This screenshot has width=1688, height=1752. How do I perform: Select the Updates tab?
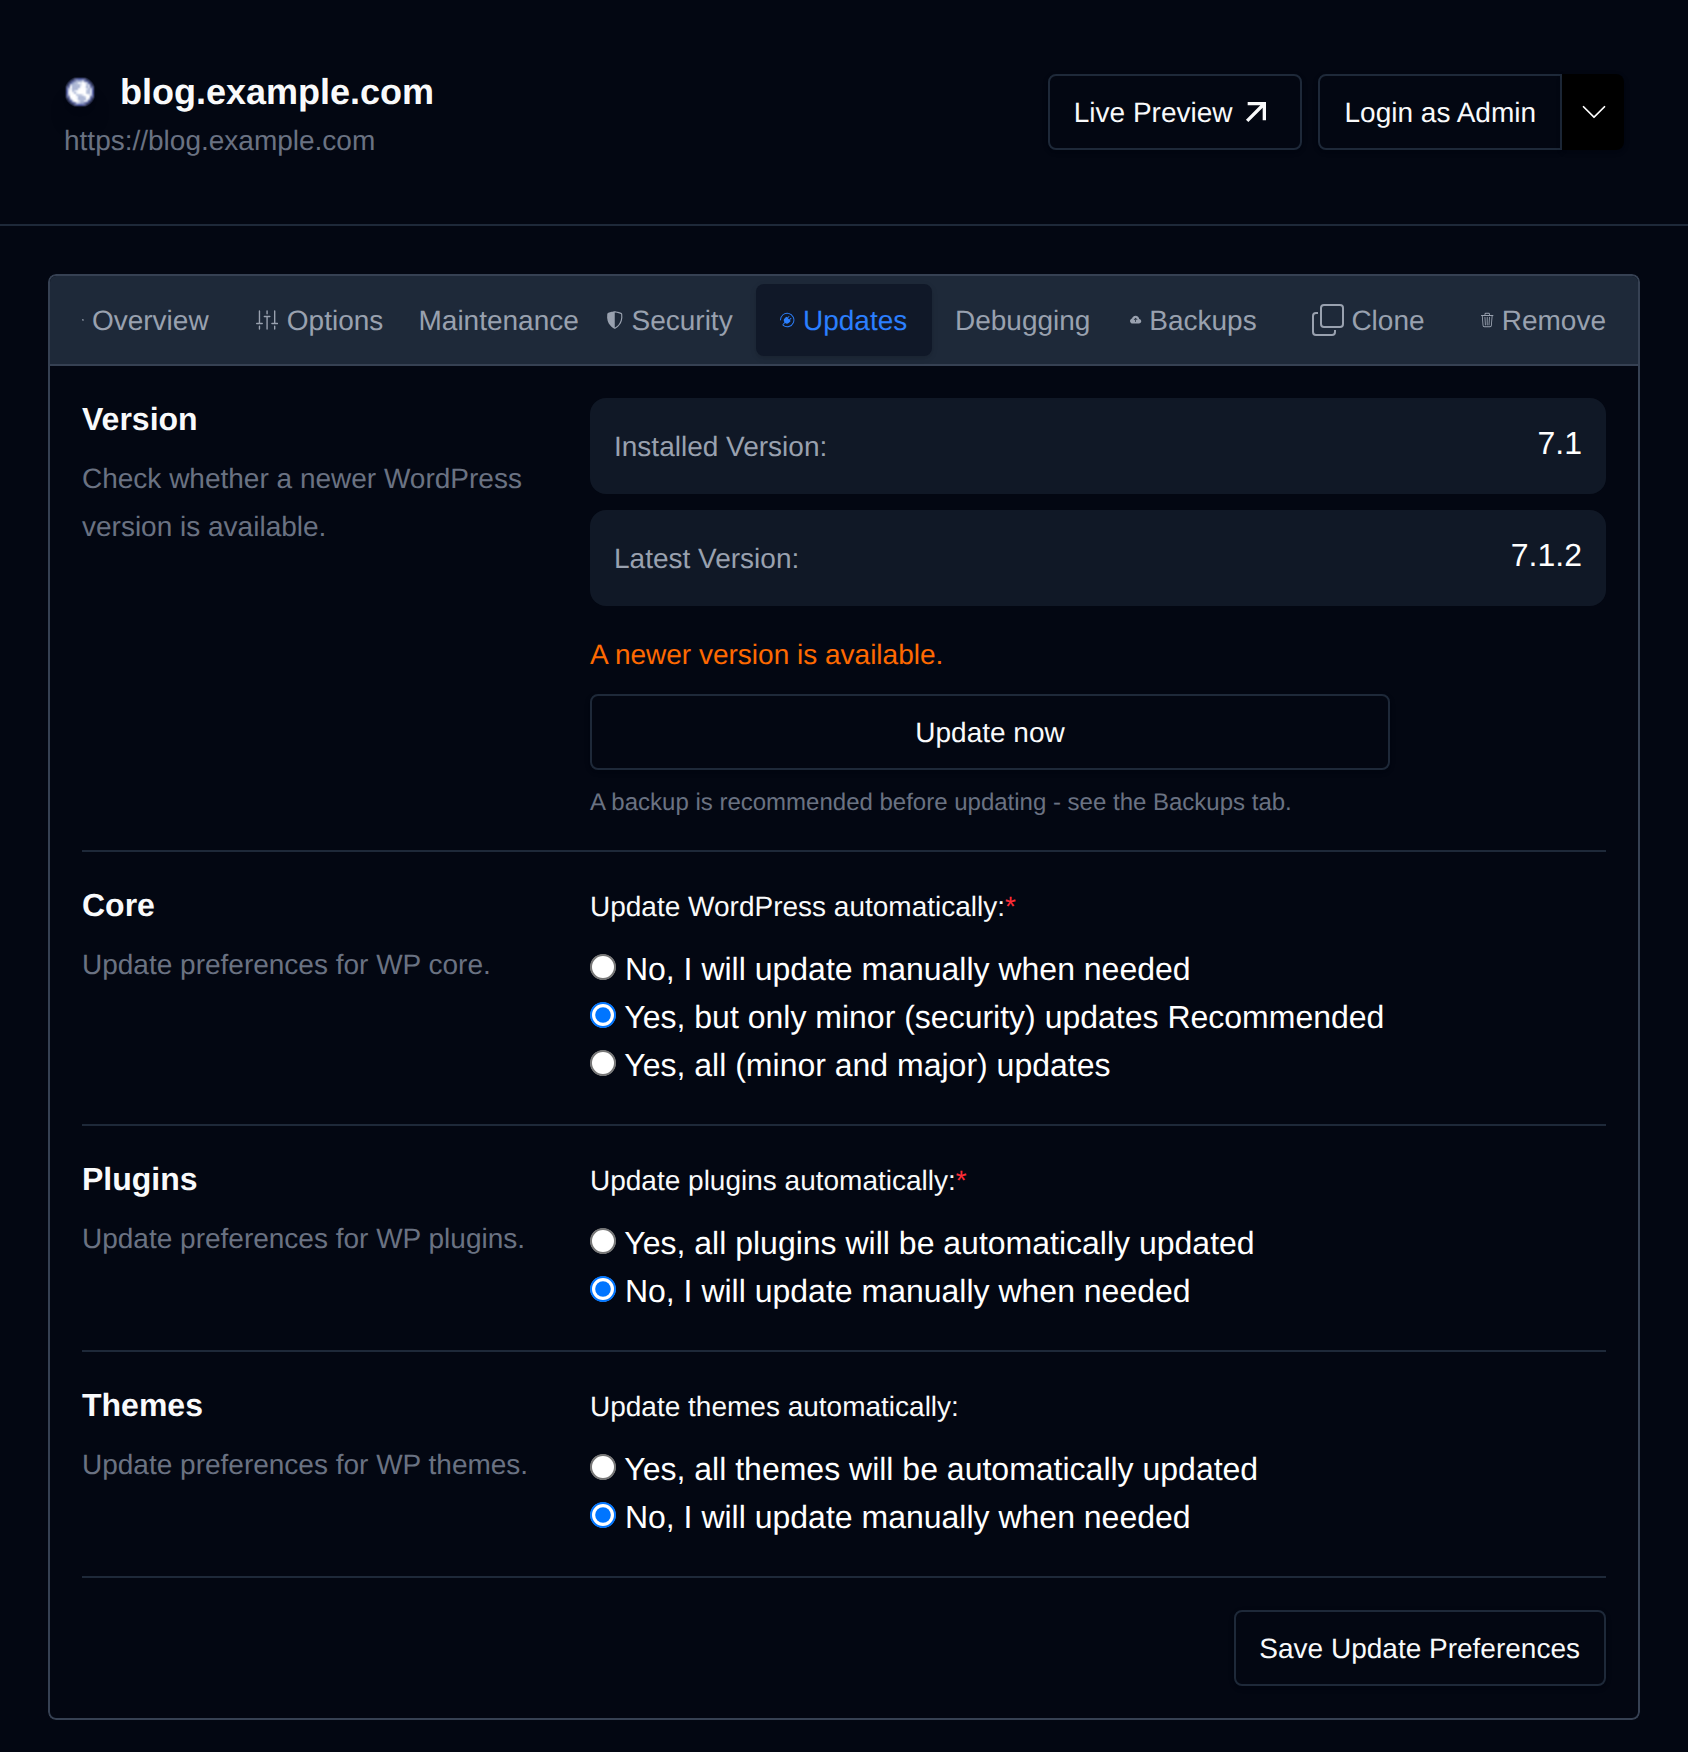point(844,320)
